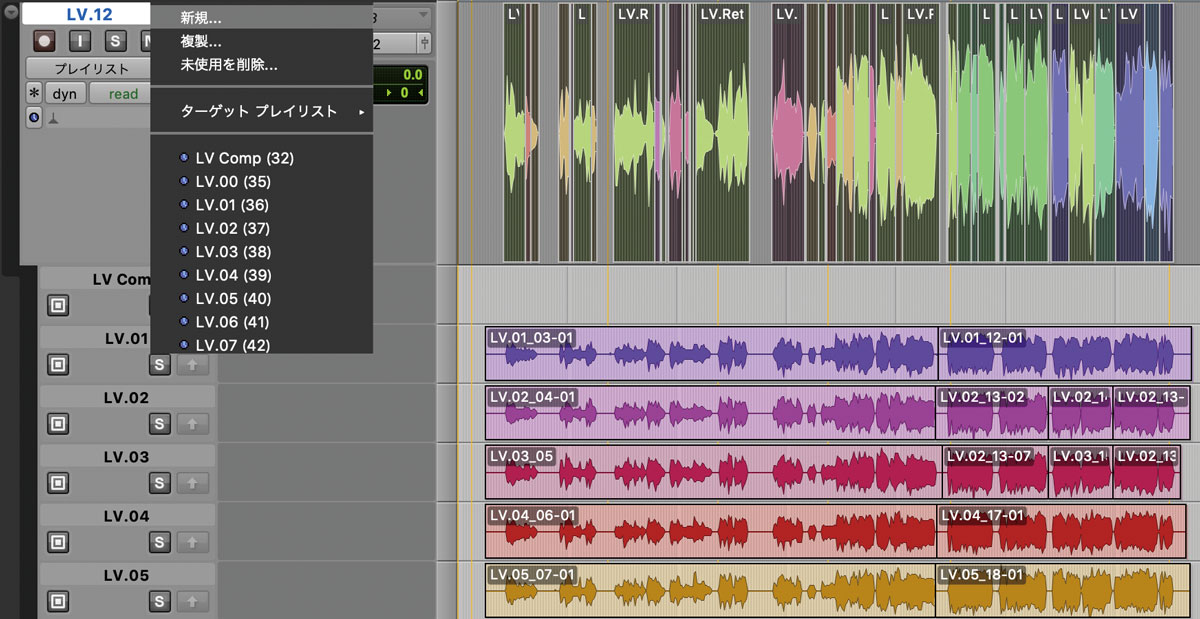The image size is (1200, 619).
Task: Set LV.01 lane as target playlist
Action: coord(58,365)
